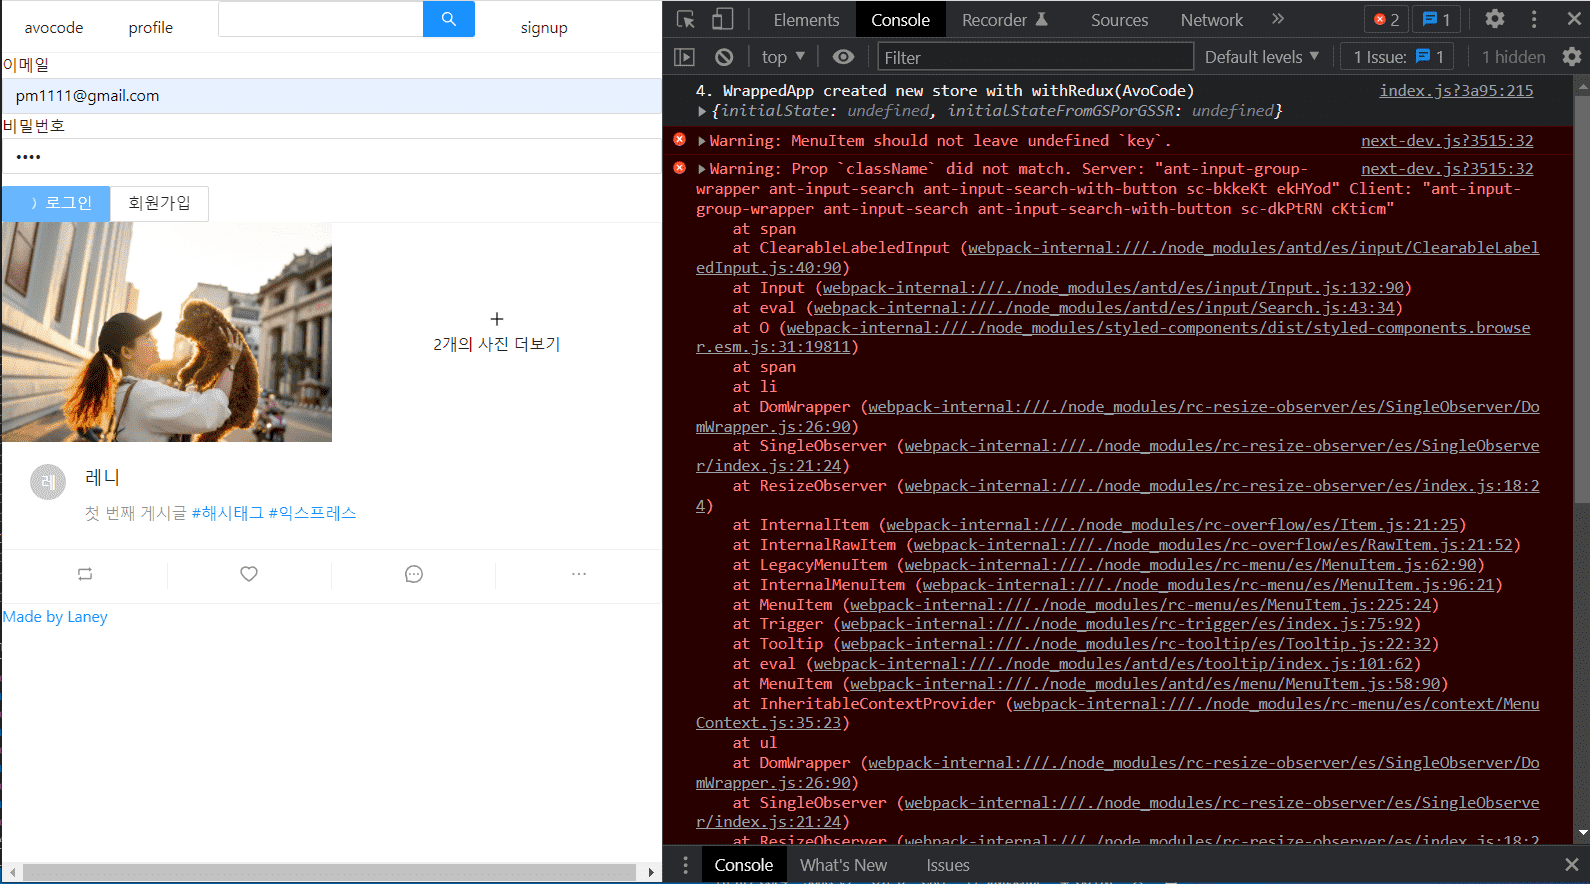Click the #익스프레스 hashtag link
The image size is (1590, 884).
click(x=313, y=513)
